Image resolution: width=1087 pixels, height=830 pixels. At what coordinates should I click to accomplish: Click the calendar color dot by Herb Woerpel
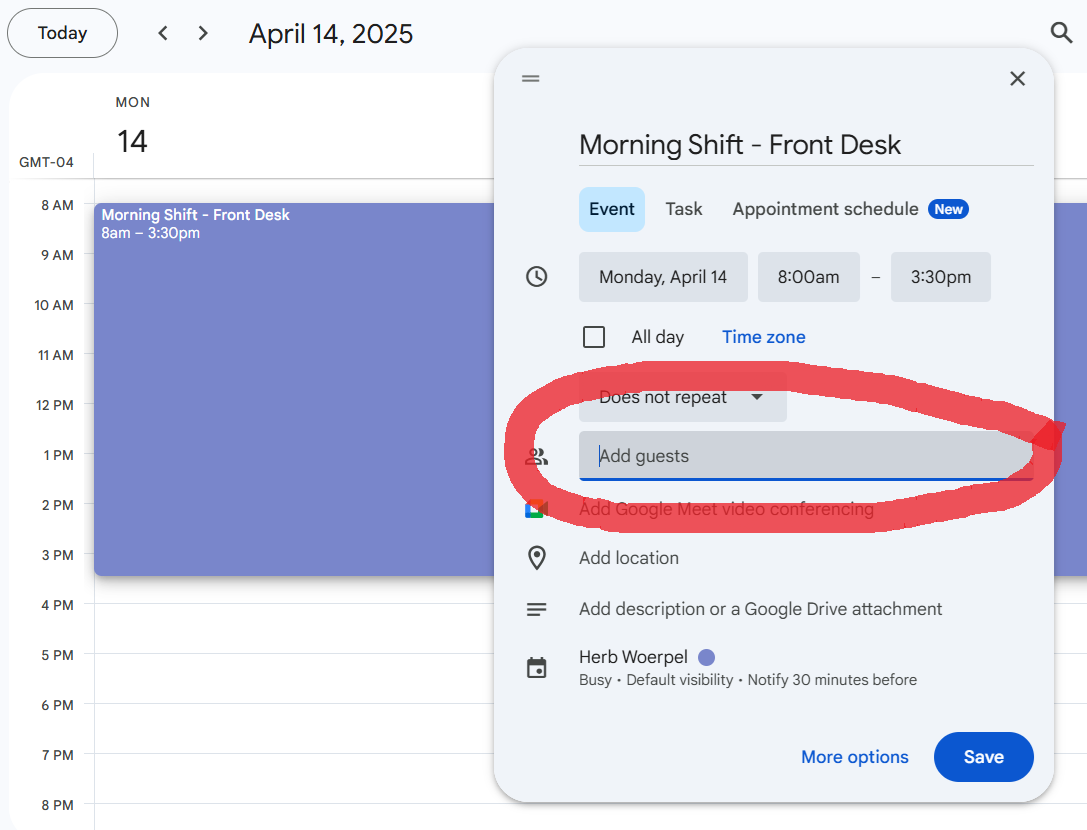tap(706, 657)
